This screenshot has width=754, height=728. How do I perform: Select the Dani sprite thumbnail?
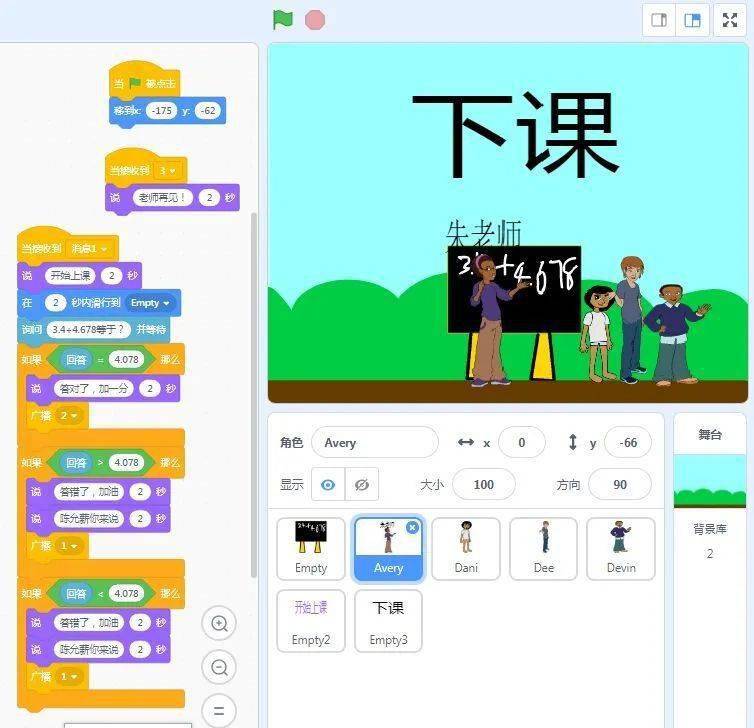pos(466,548)
